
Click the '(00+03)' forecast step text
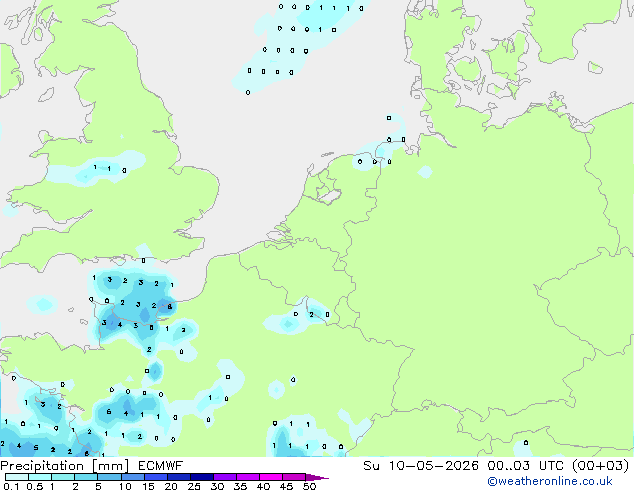[601, 466]
